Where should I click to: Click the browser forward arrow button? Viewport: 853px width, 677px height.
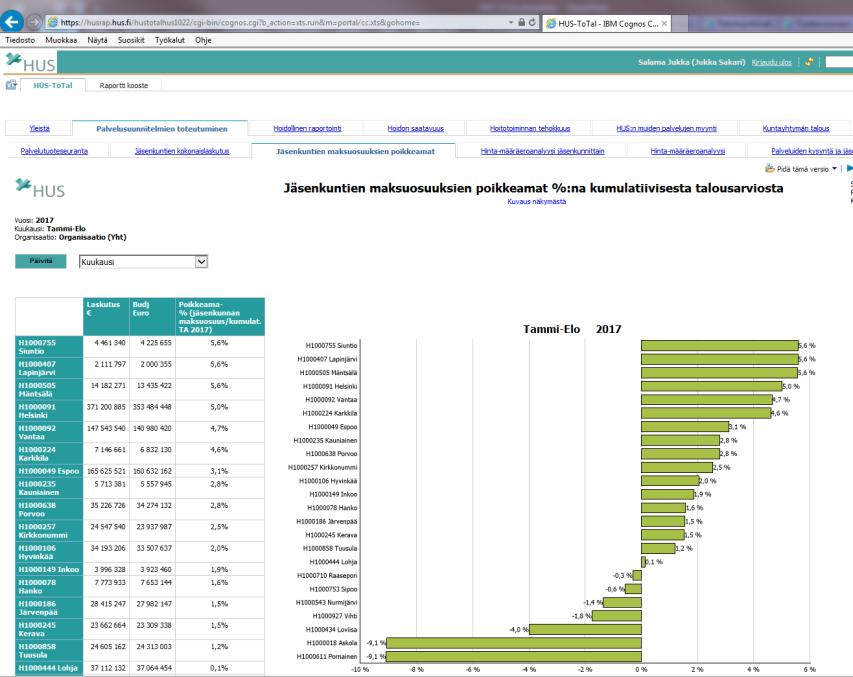[x=34, y=22]
